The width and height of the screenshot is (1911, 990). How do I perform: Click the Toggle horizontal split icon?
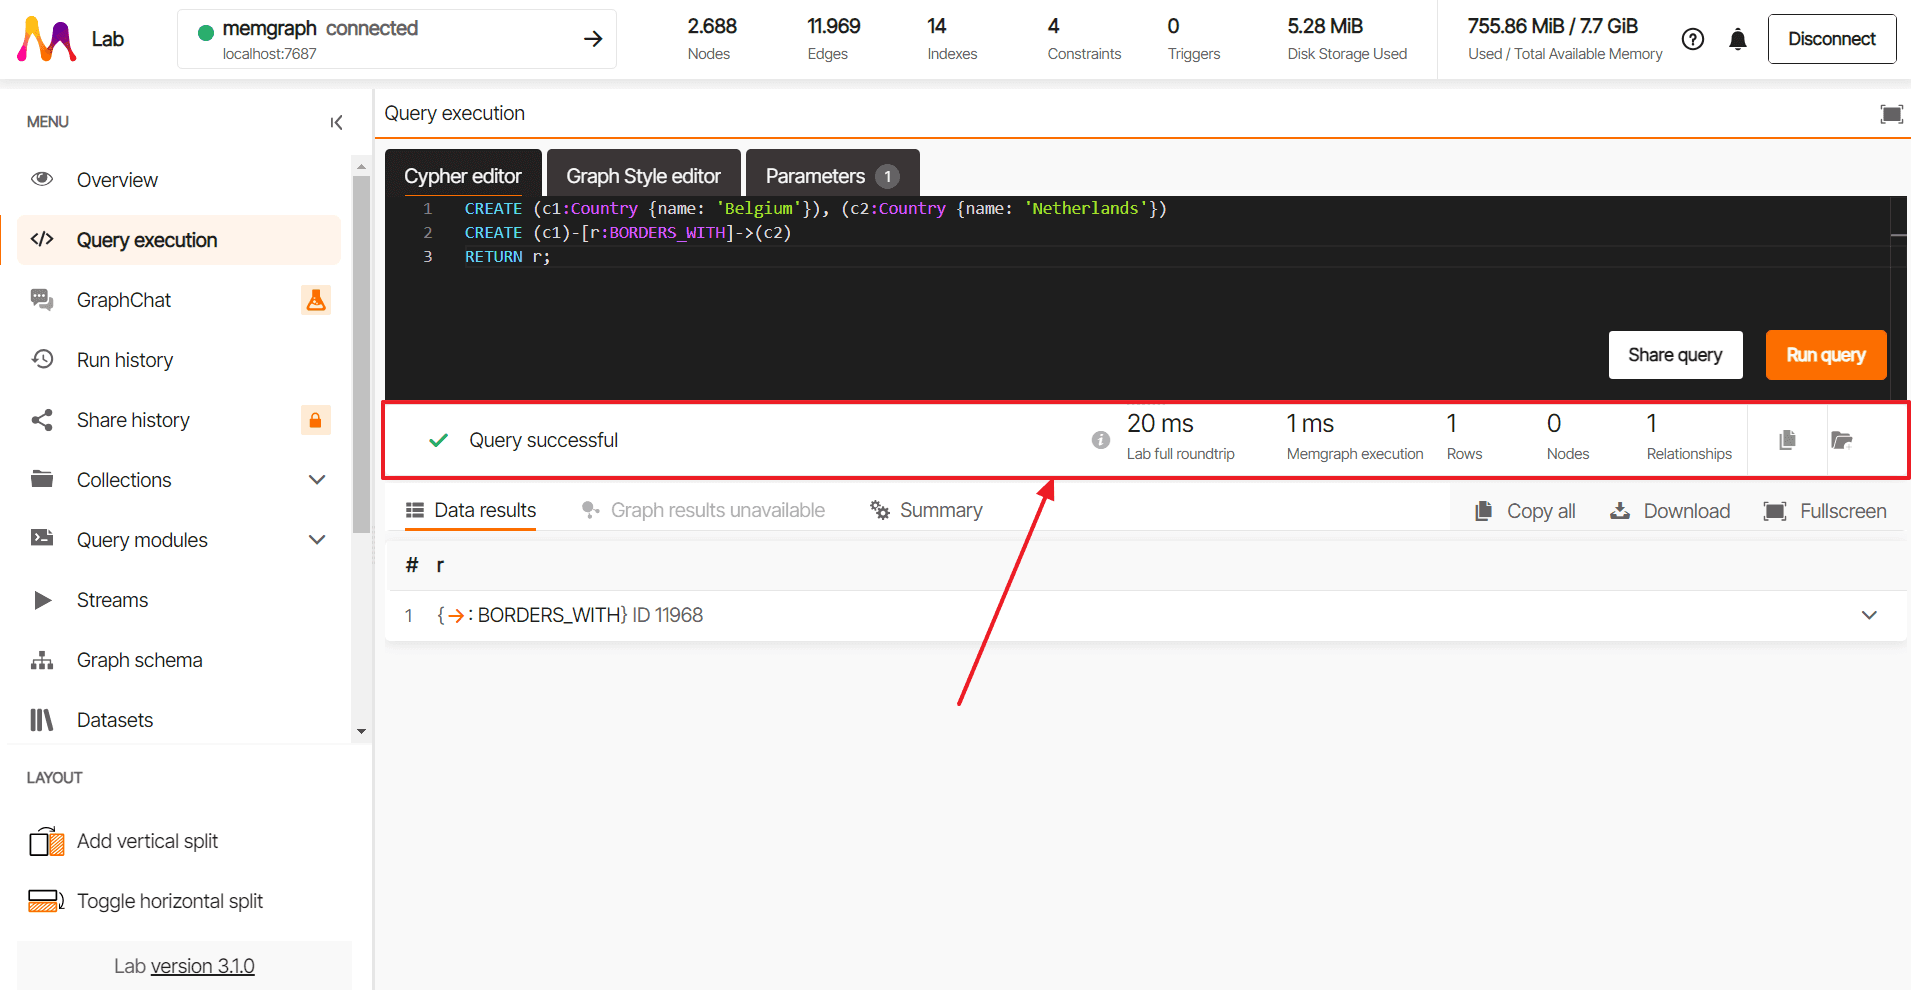(47, 900)
